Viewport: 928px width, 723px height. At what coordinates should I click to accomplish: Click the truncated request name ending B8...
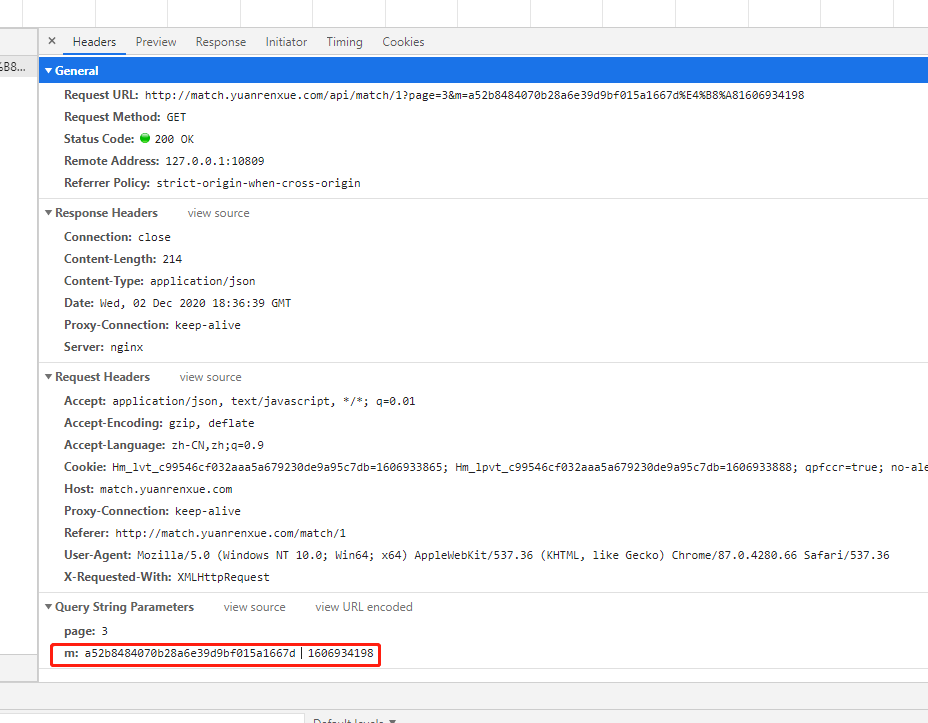[13, 67]
